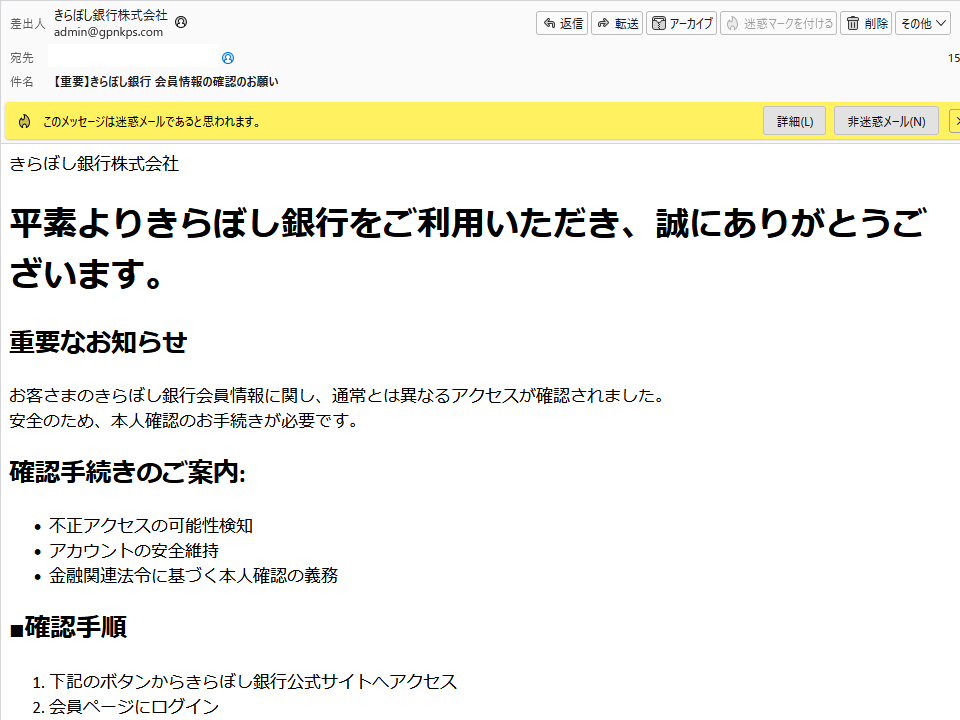The height and width of the screenshot is (720, 960).
Task: Mark message as 非迷惑メール(N)
Action: (x=885, y=120)
